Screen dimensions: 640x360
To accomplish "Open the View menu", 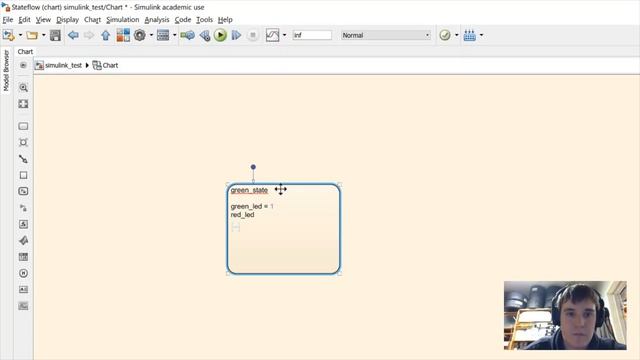I will tap(43, 20).
